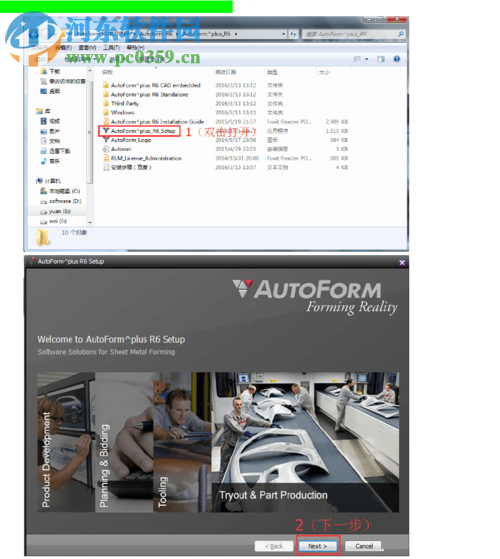Select the Third Party folder
500x559 pixels.
125,103
